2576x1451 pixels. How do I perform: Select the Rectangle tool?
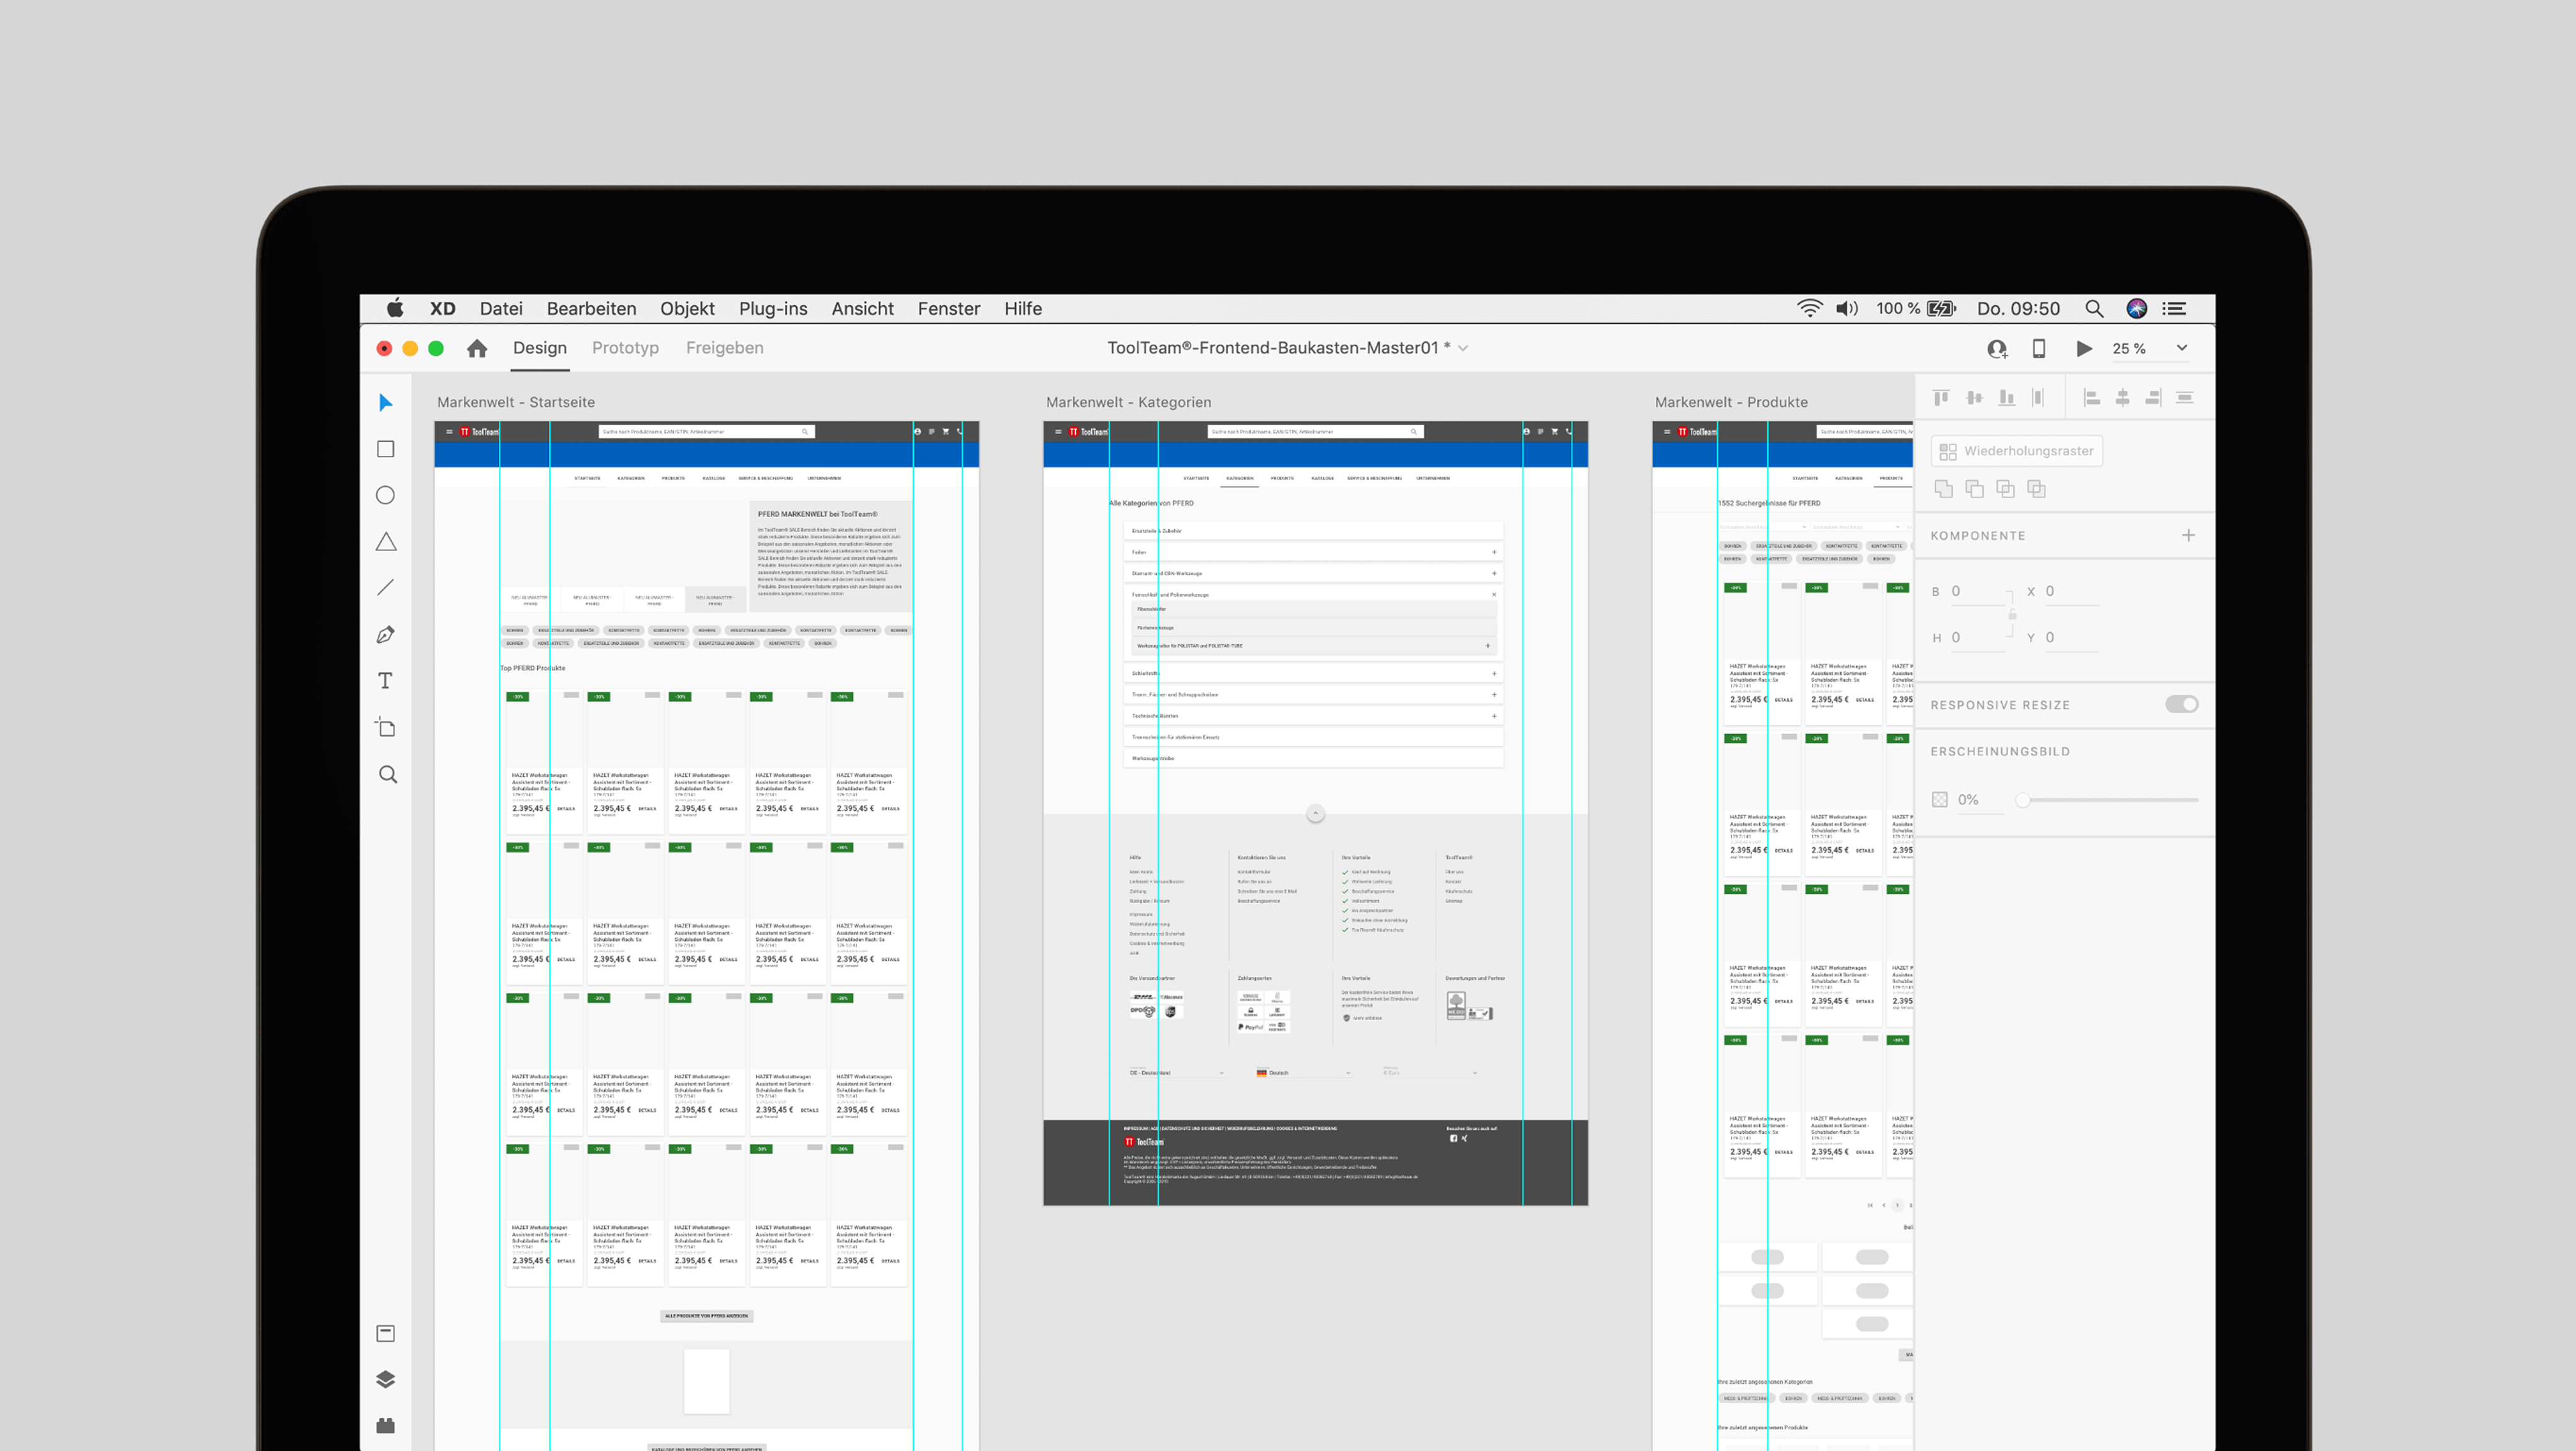coord(386,449)
